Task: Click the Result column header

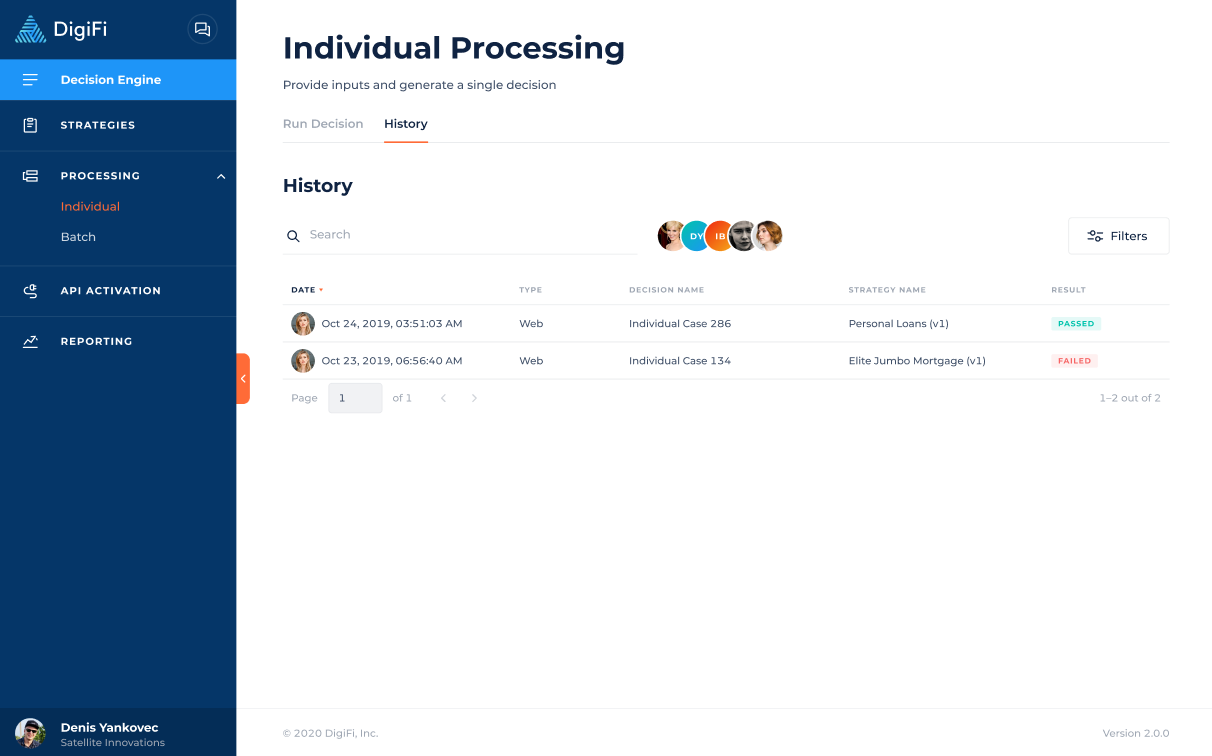Action: (x=1068, y=290)
